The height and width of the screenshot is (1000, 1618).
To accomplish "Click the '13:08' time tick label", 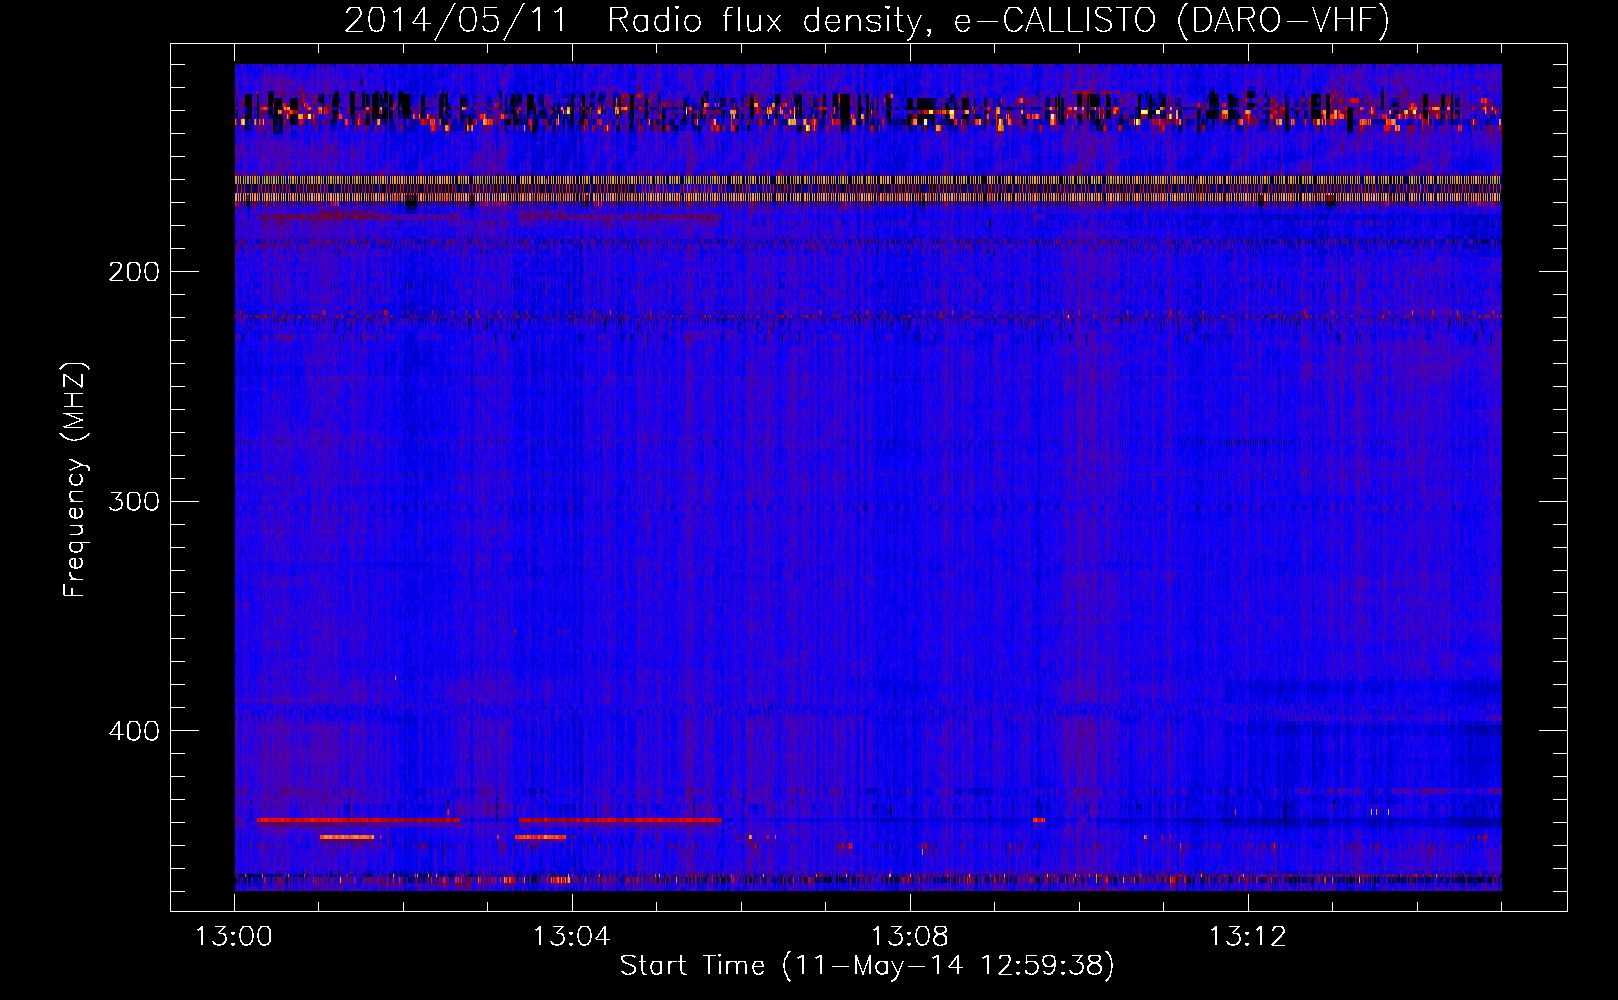I will tap(909, 937).
